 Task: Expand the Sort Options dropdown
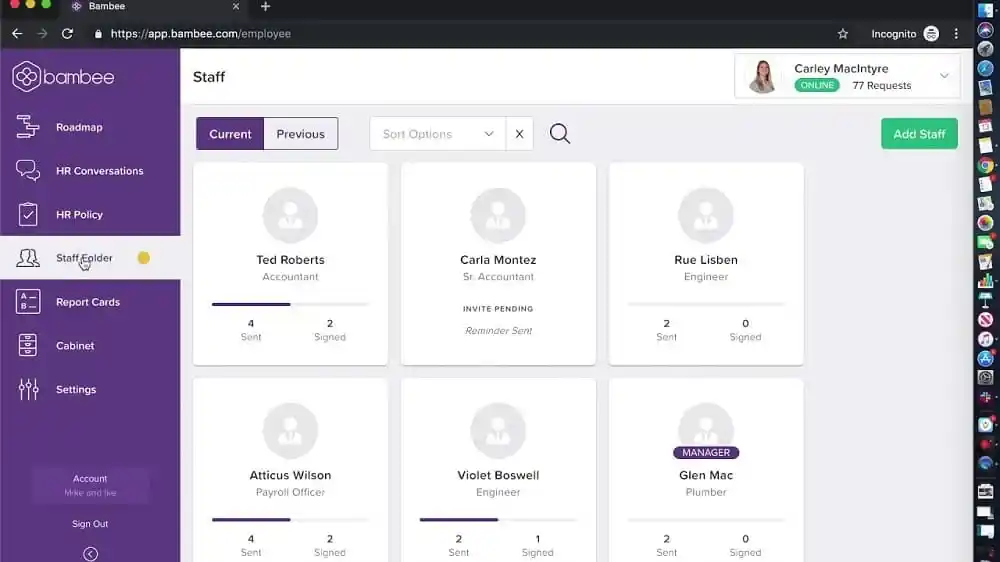(x=437, y=134)
